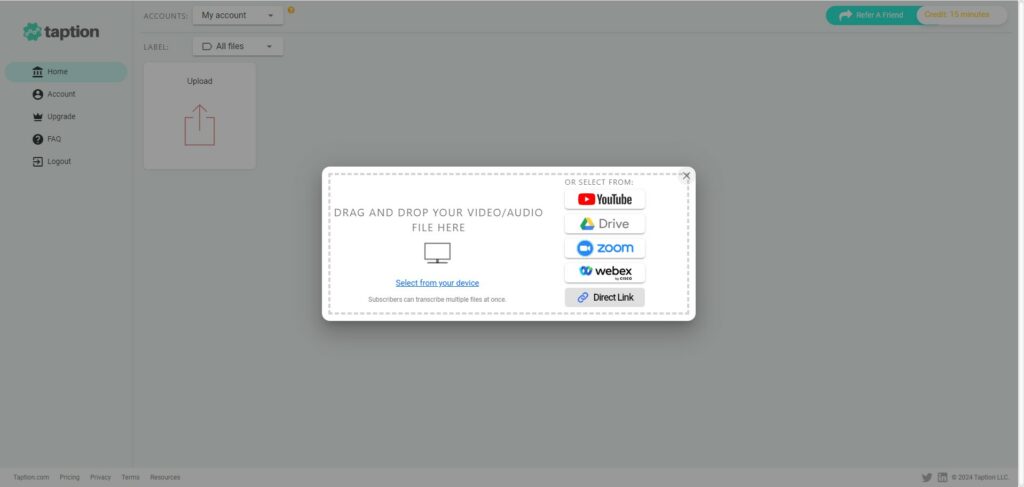Viewport: 1024px width, 487px height.
Task: Log out via the Logout item
Action: click(x=52, y=161)
